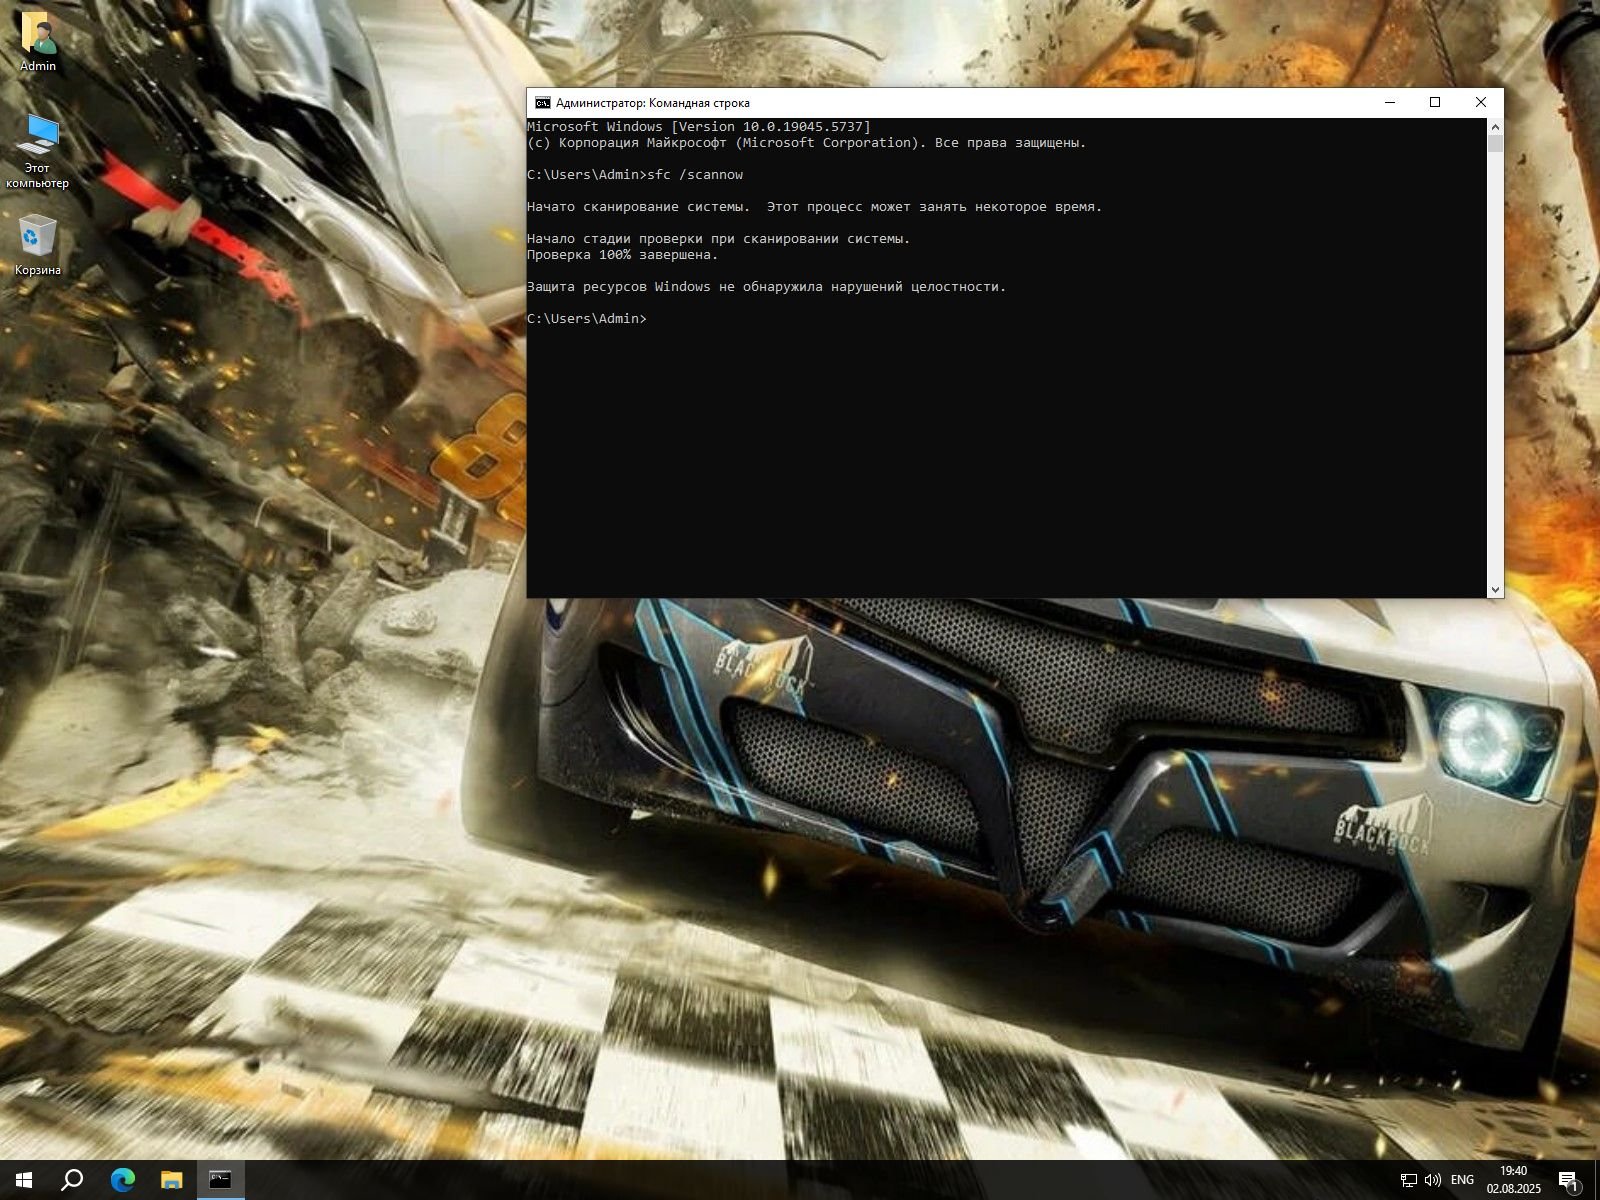
Task: Minimize the Command Prompt window
Action: [x=1389, y=103]
